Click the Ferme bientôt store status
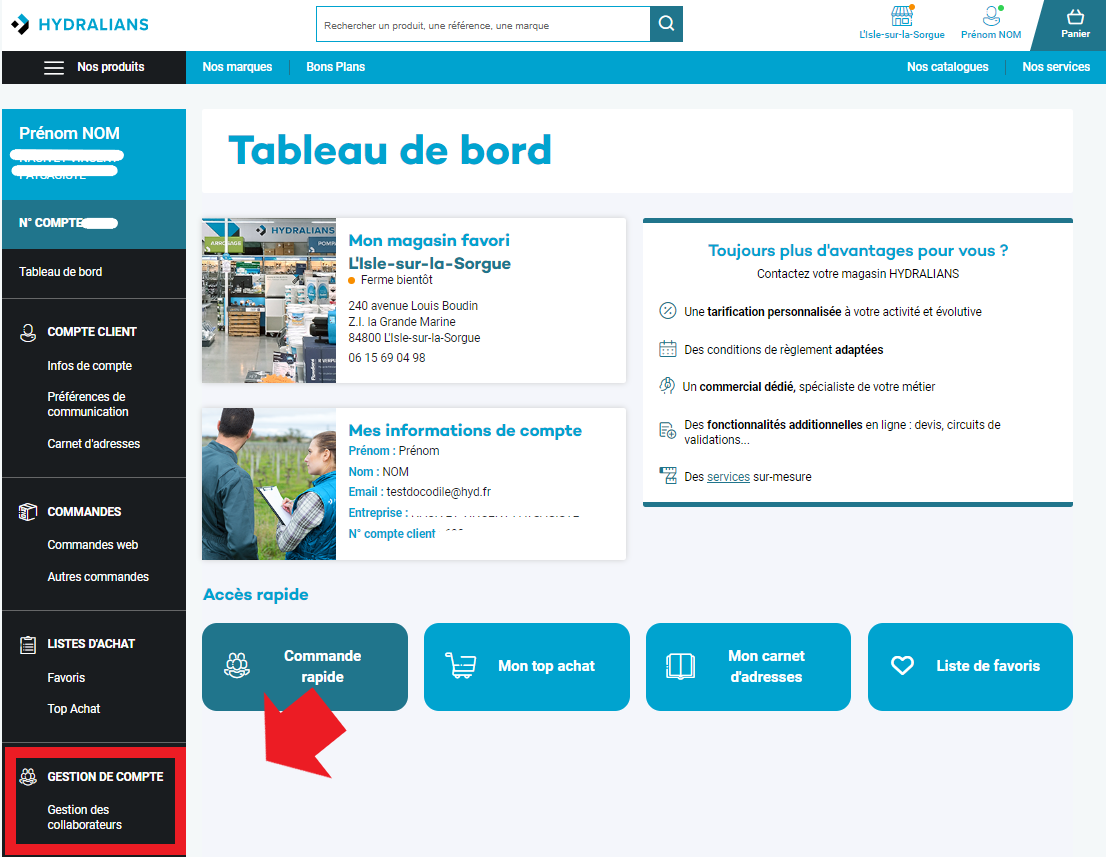 tap(396, 280)
